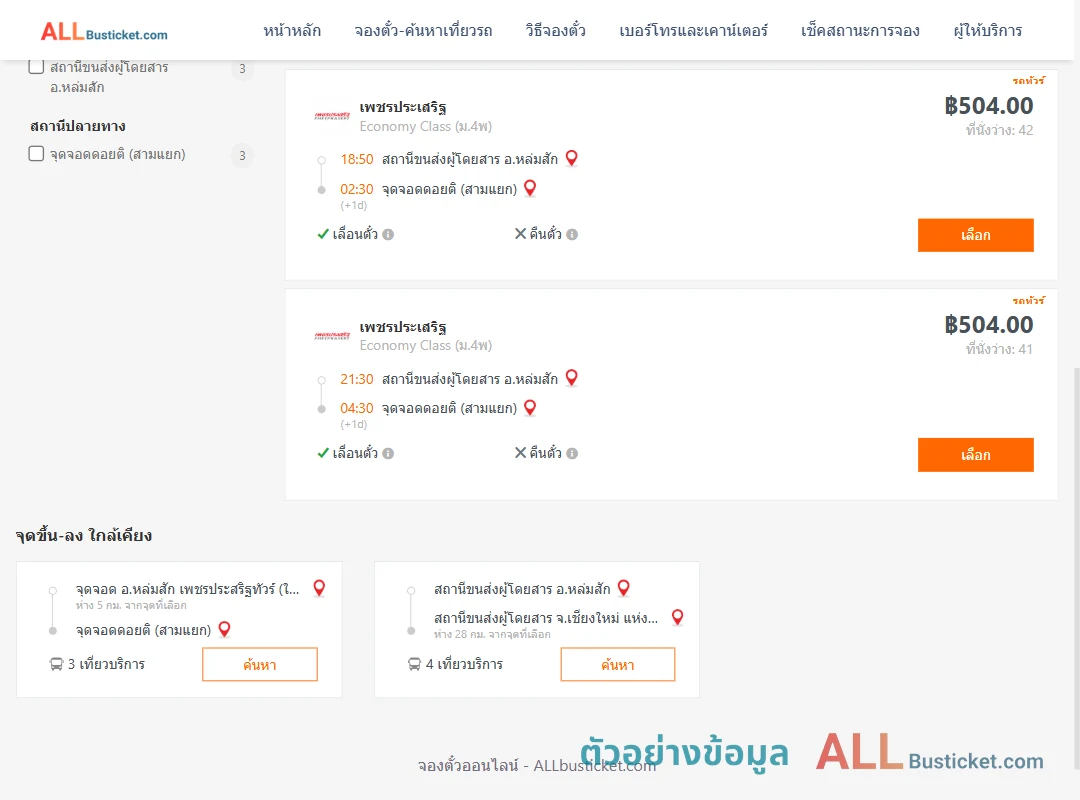Click map pin for nearby จุดจอดดอยติ (สามแยก) card

(x=224, y=629)
